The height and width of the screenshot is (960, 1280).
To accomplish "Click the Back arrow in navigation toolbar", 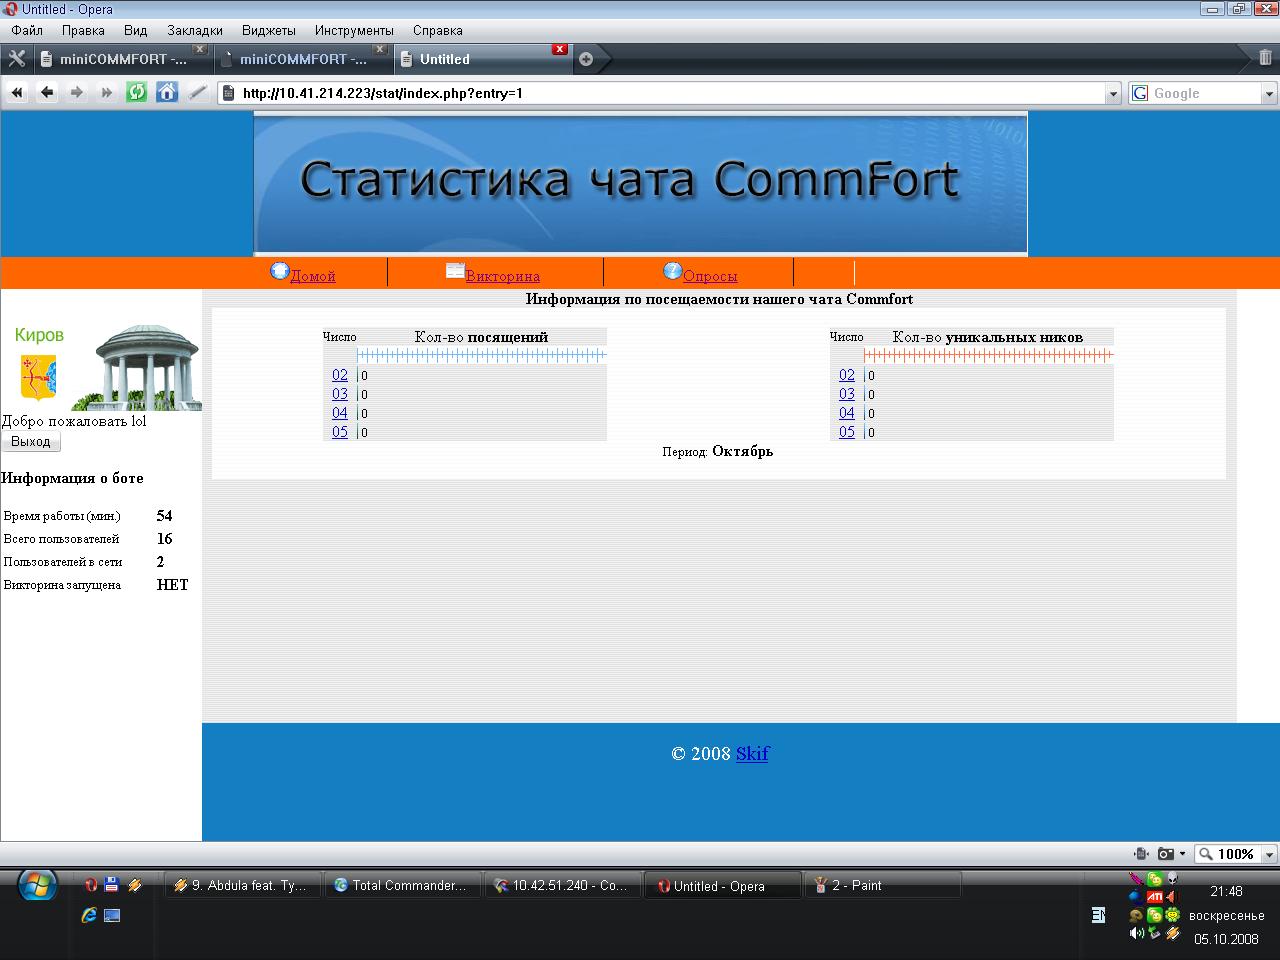I will click(x=47, y=93).
